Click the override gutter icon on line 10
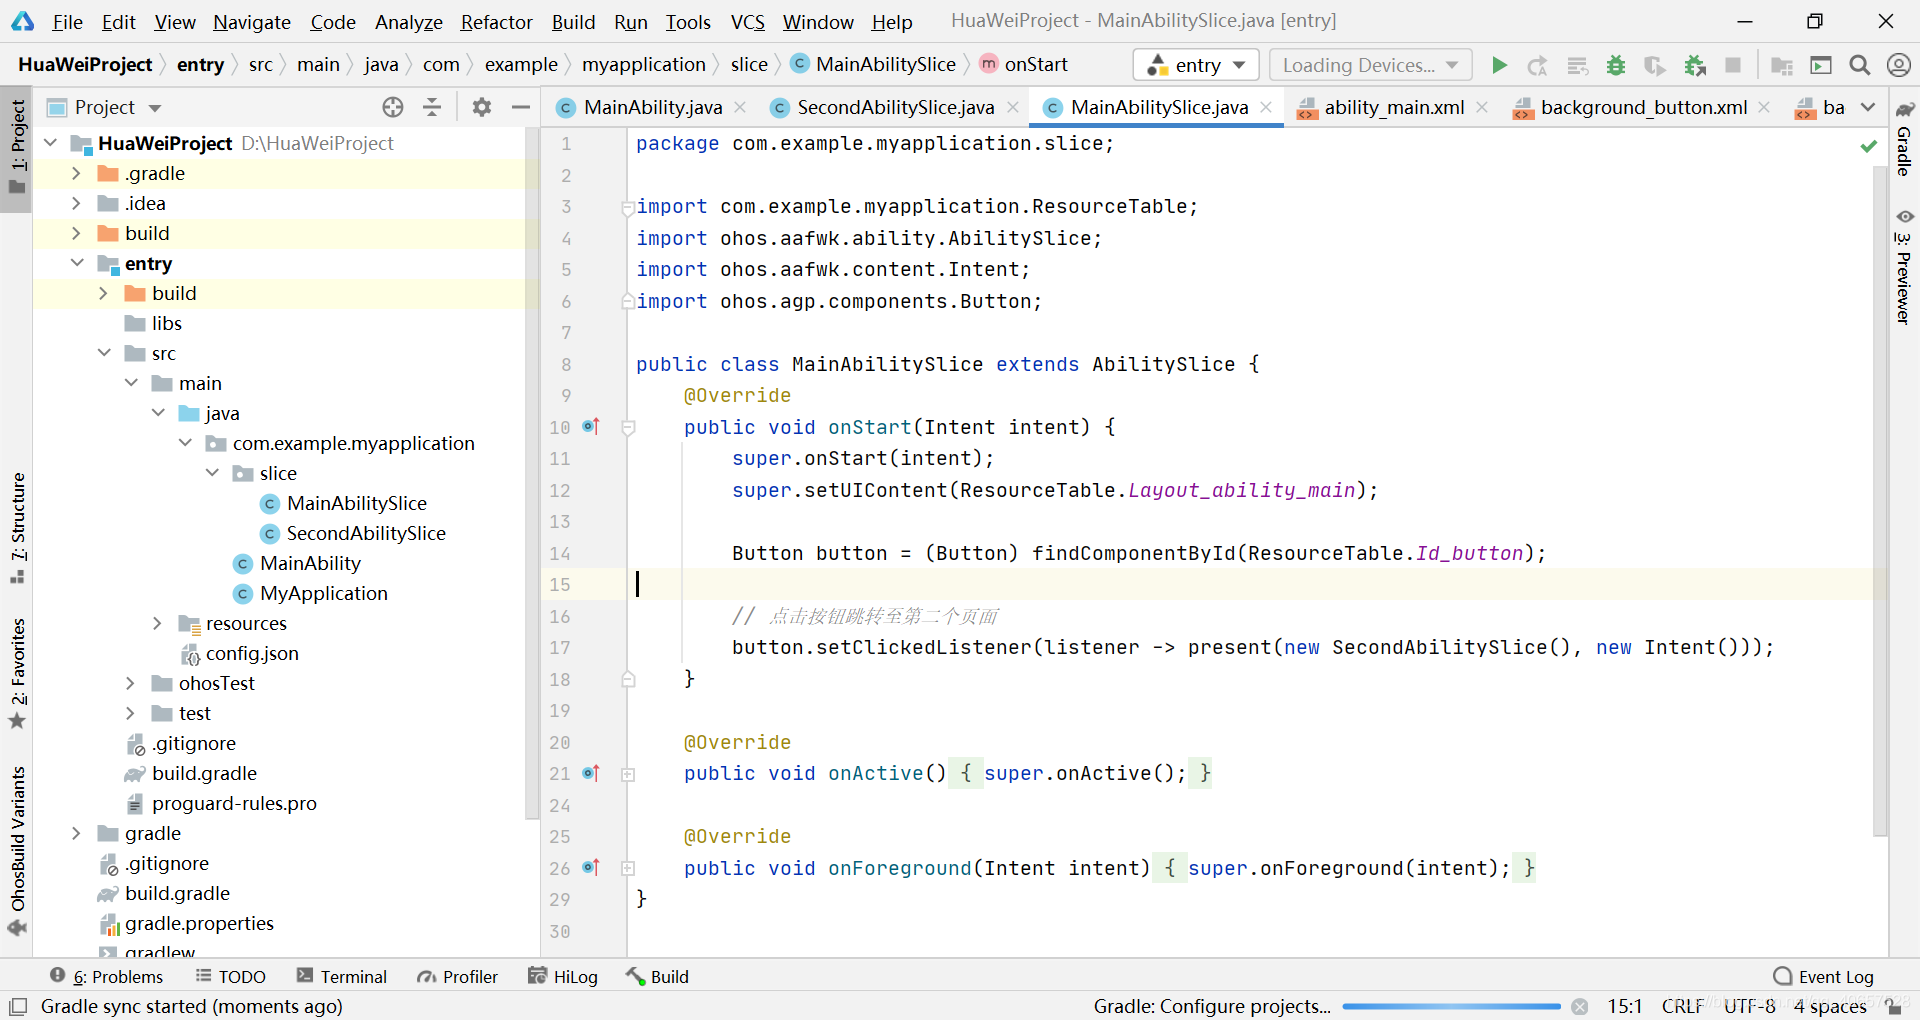Image resolution: width=1920 pixels, height=1020 pixels. click(x=591, y=427)
